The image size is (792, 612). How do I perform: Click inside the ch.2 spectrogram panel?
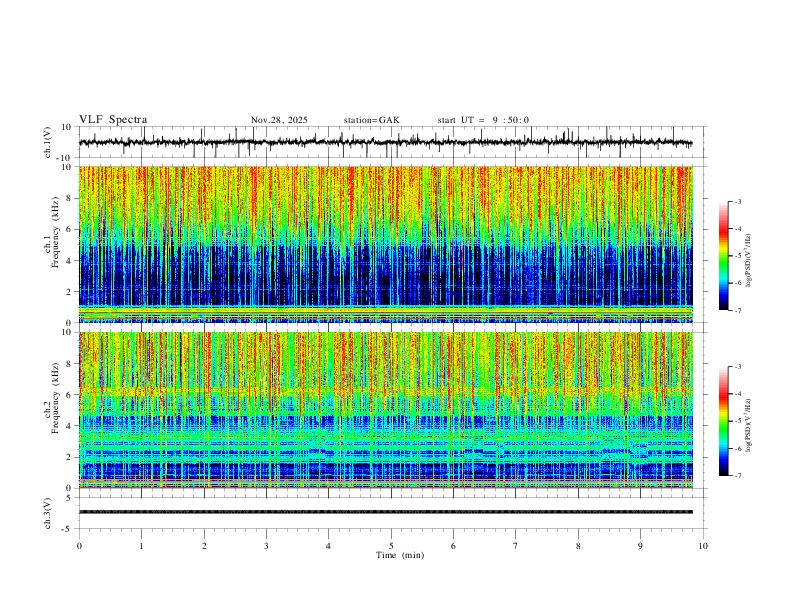pos(385,410)
